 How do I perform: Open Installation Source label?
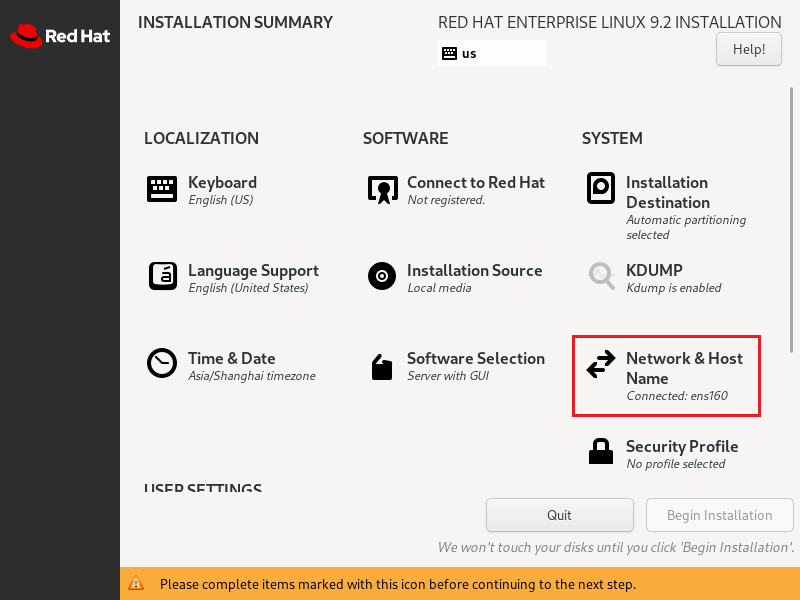[474, 270]
